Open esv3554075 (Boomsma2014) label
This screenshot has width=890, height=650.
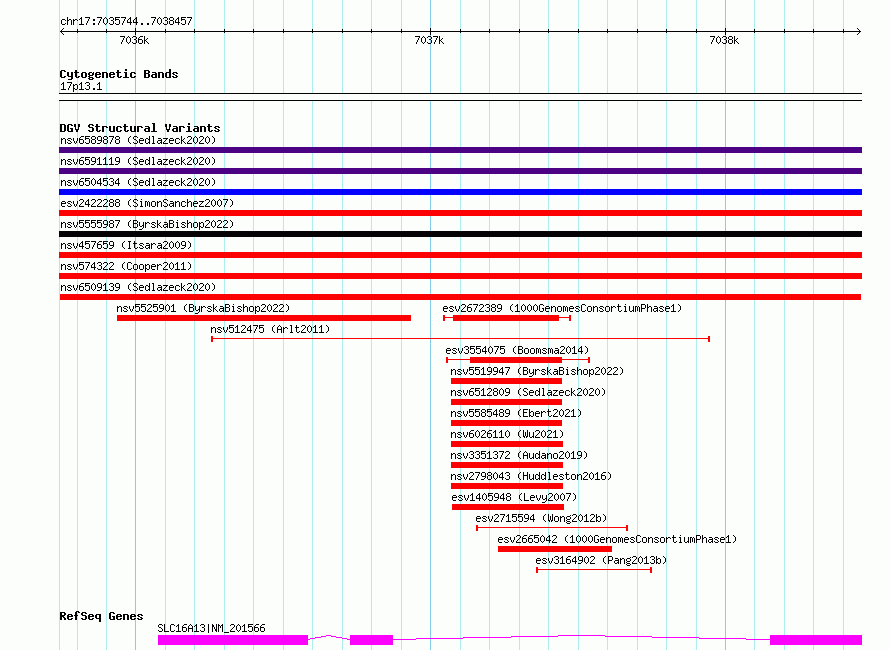coord(517,350)
